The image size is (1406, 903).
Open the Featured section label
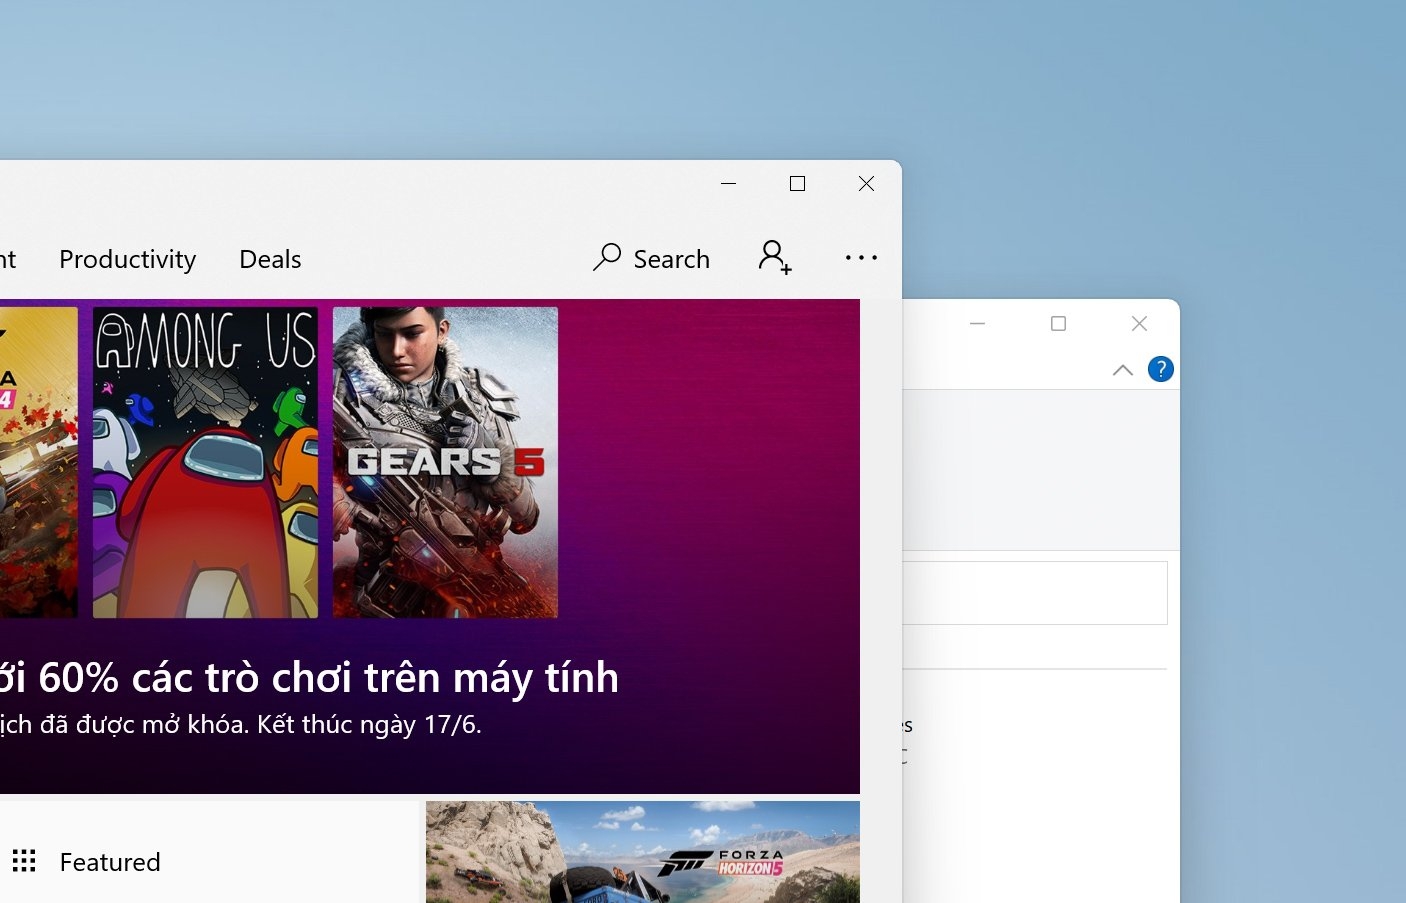pos(110,862)
